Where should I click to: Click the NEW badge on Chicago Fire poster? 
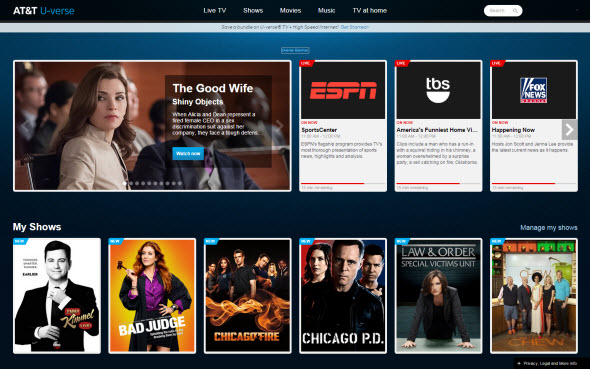click(211, 241)
